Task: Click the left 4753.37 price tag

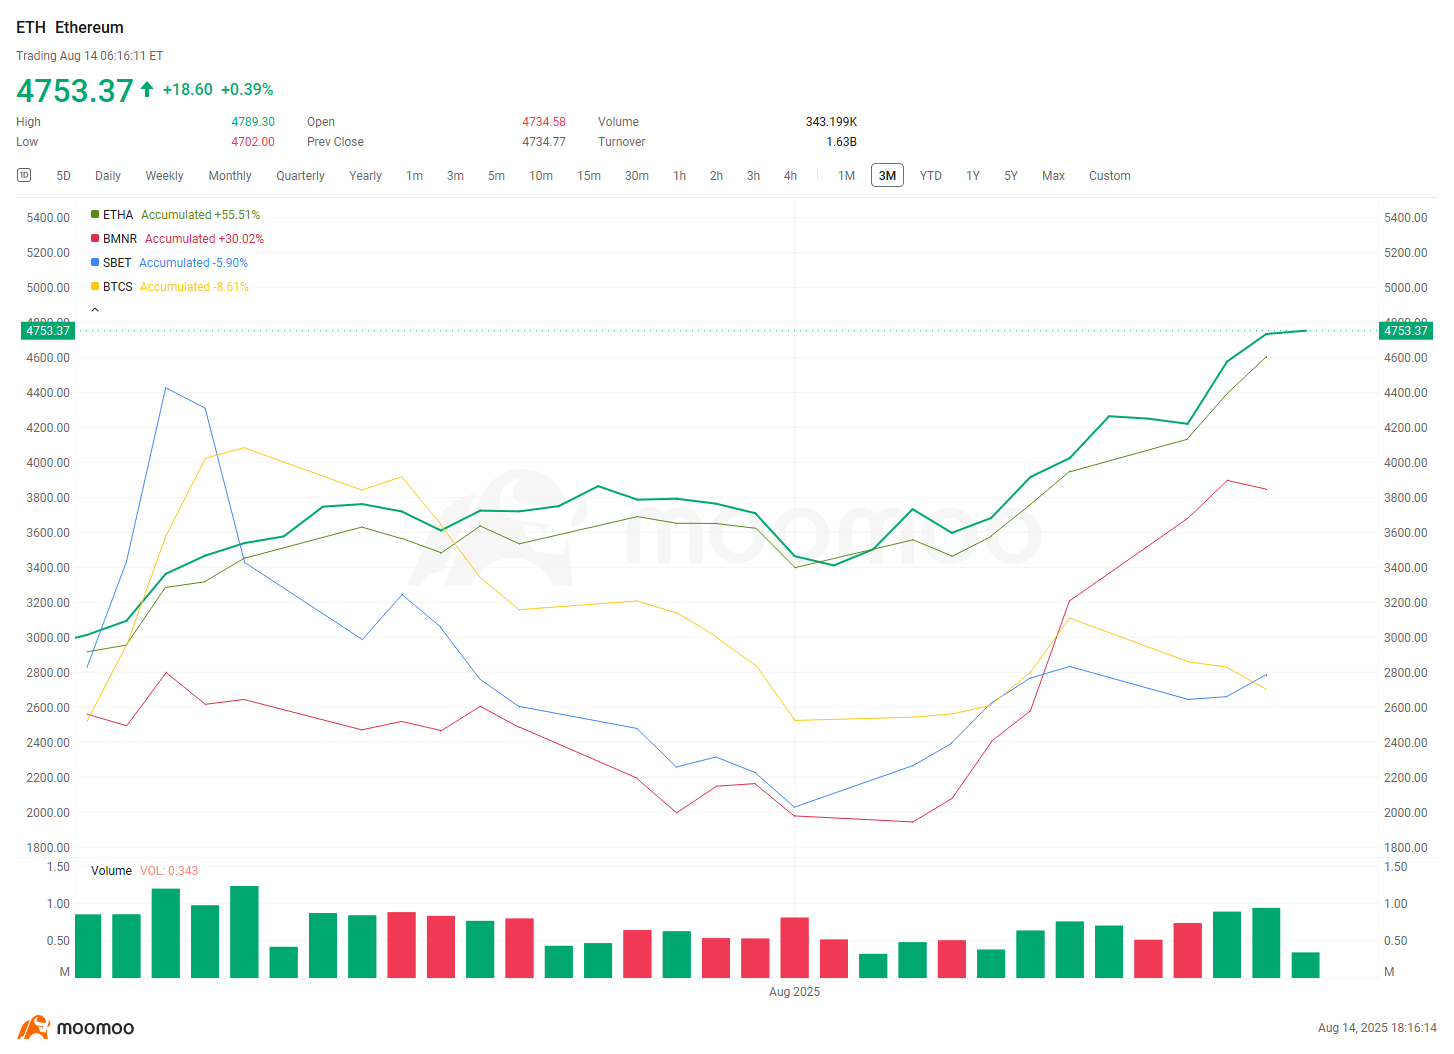Action: click(x=48, y=330)
